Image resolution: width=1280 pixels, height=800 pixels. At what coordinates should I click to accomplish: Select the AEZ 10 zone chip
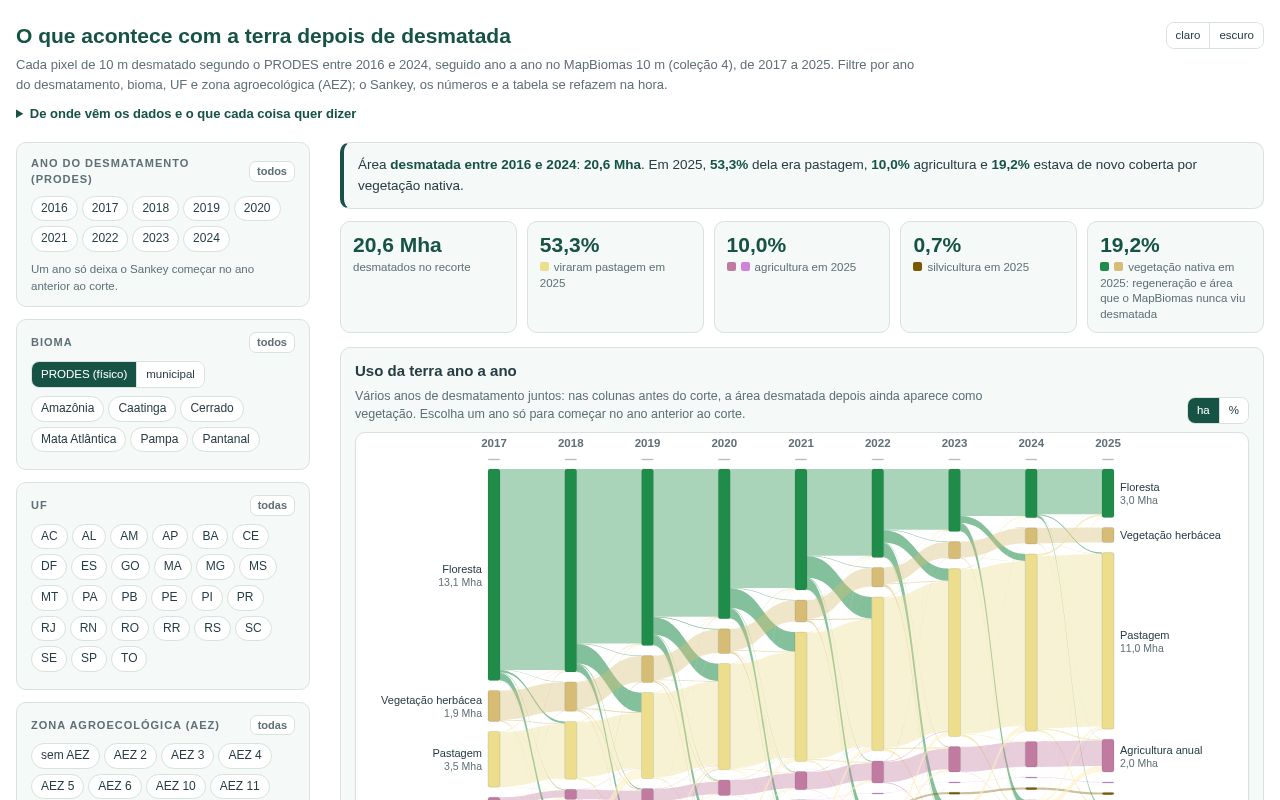click(x=176, y=786)
